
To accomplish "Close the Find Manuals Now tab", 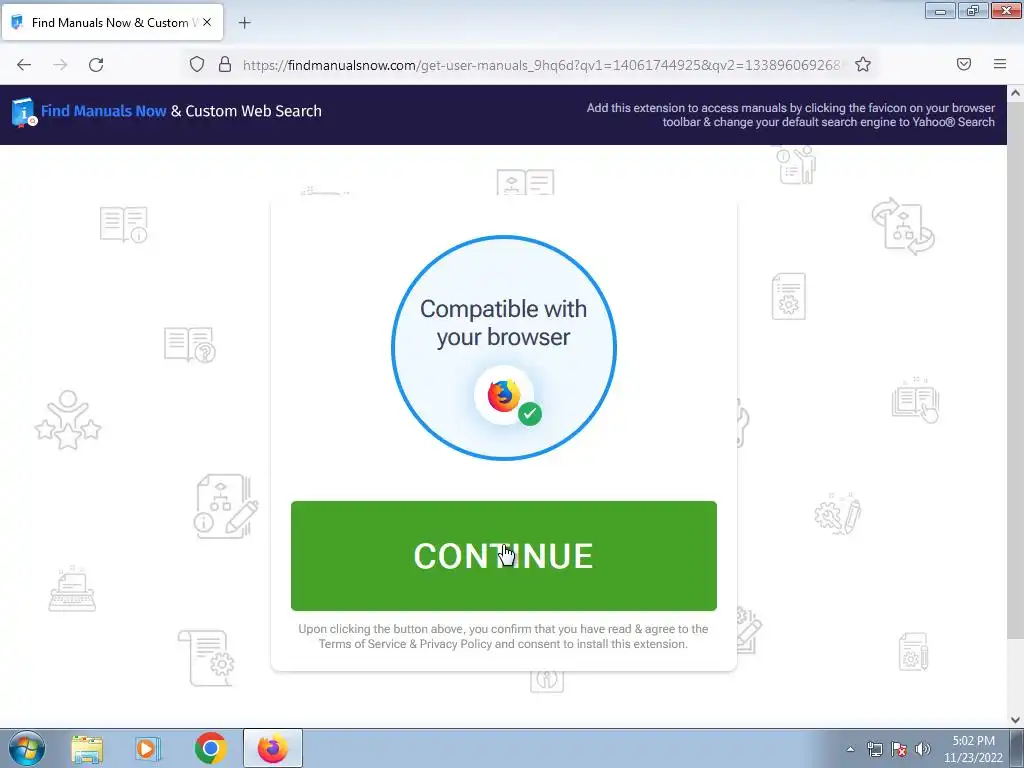I will click(207, 22).
